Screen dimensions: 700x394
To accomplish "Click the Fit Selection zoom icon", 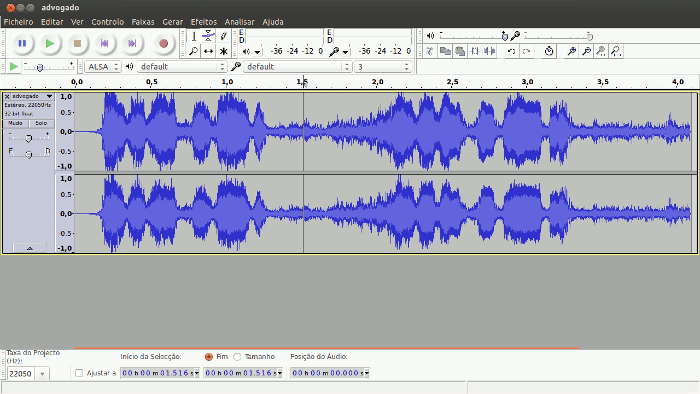I will pos(601,51).
